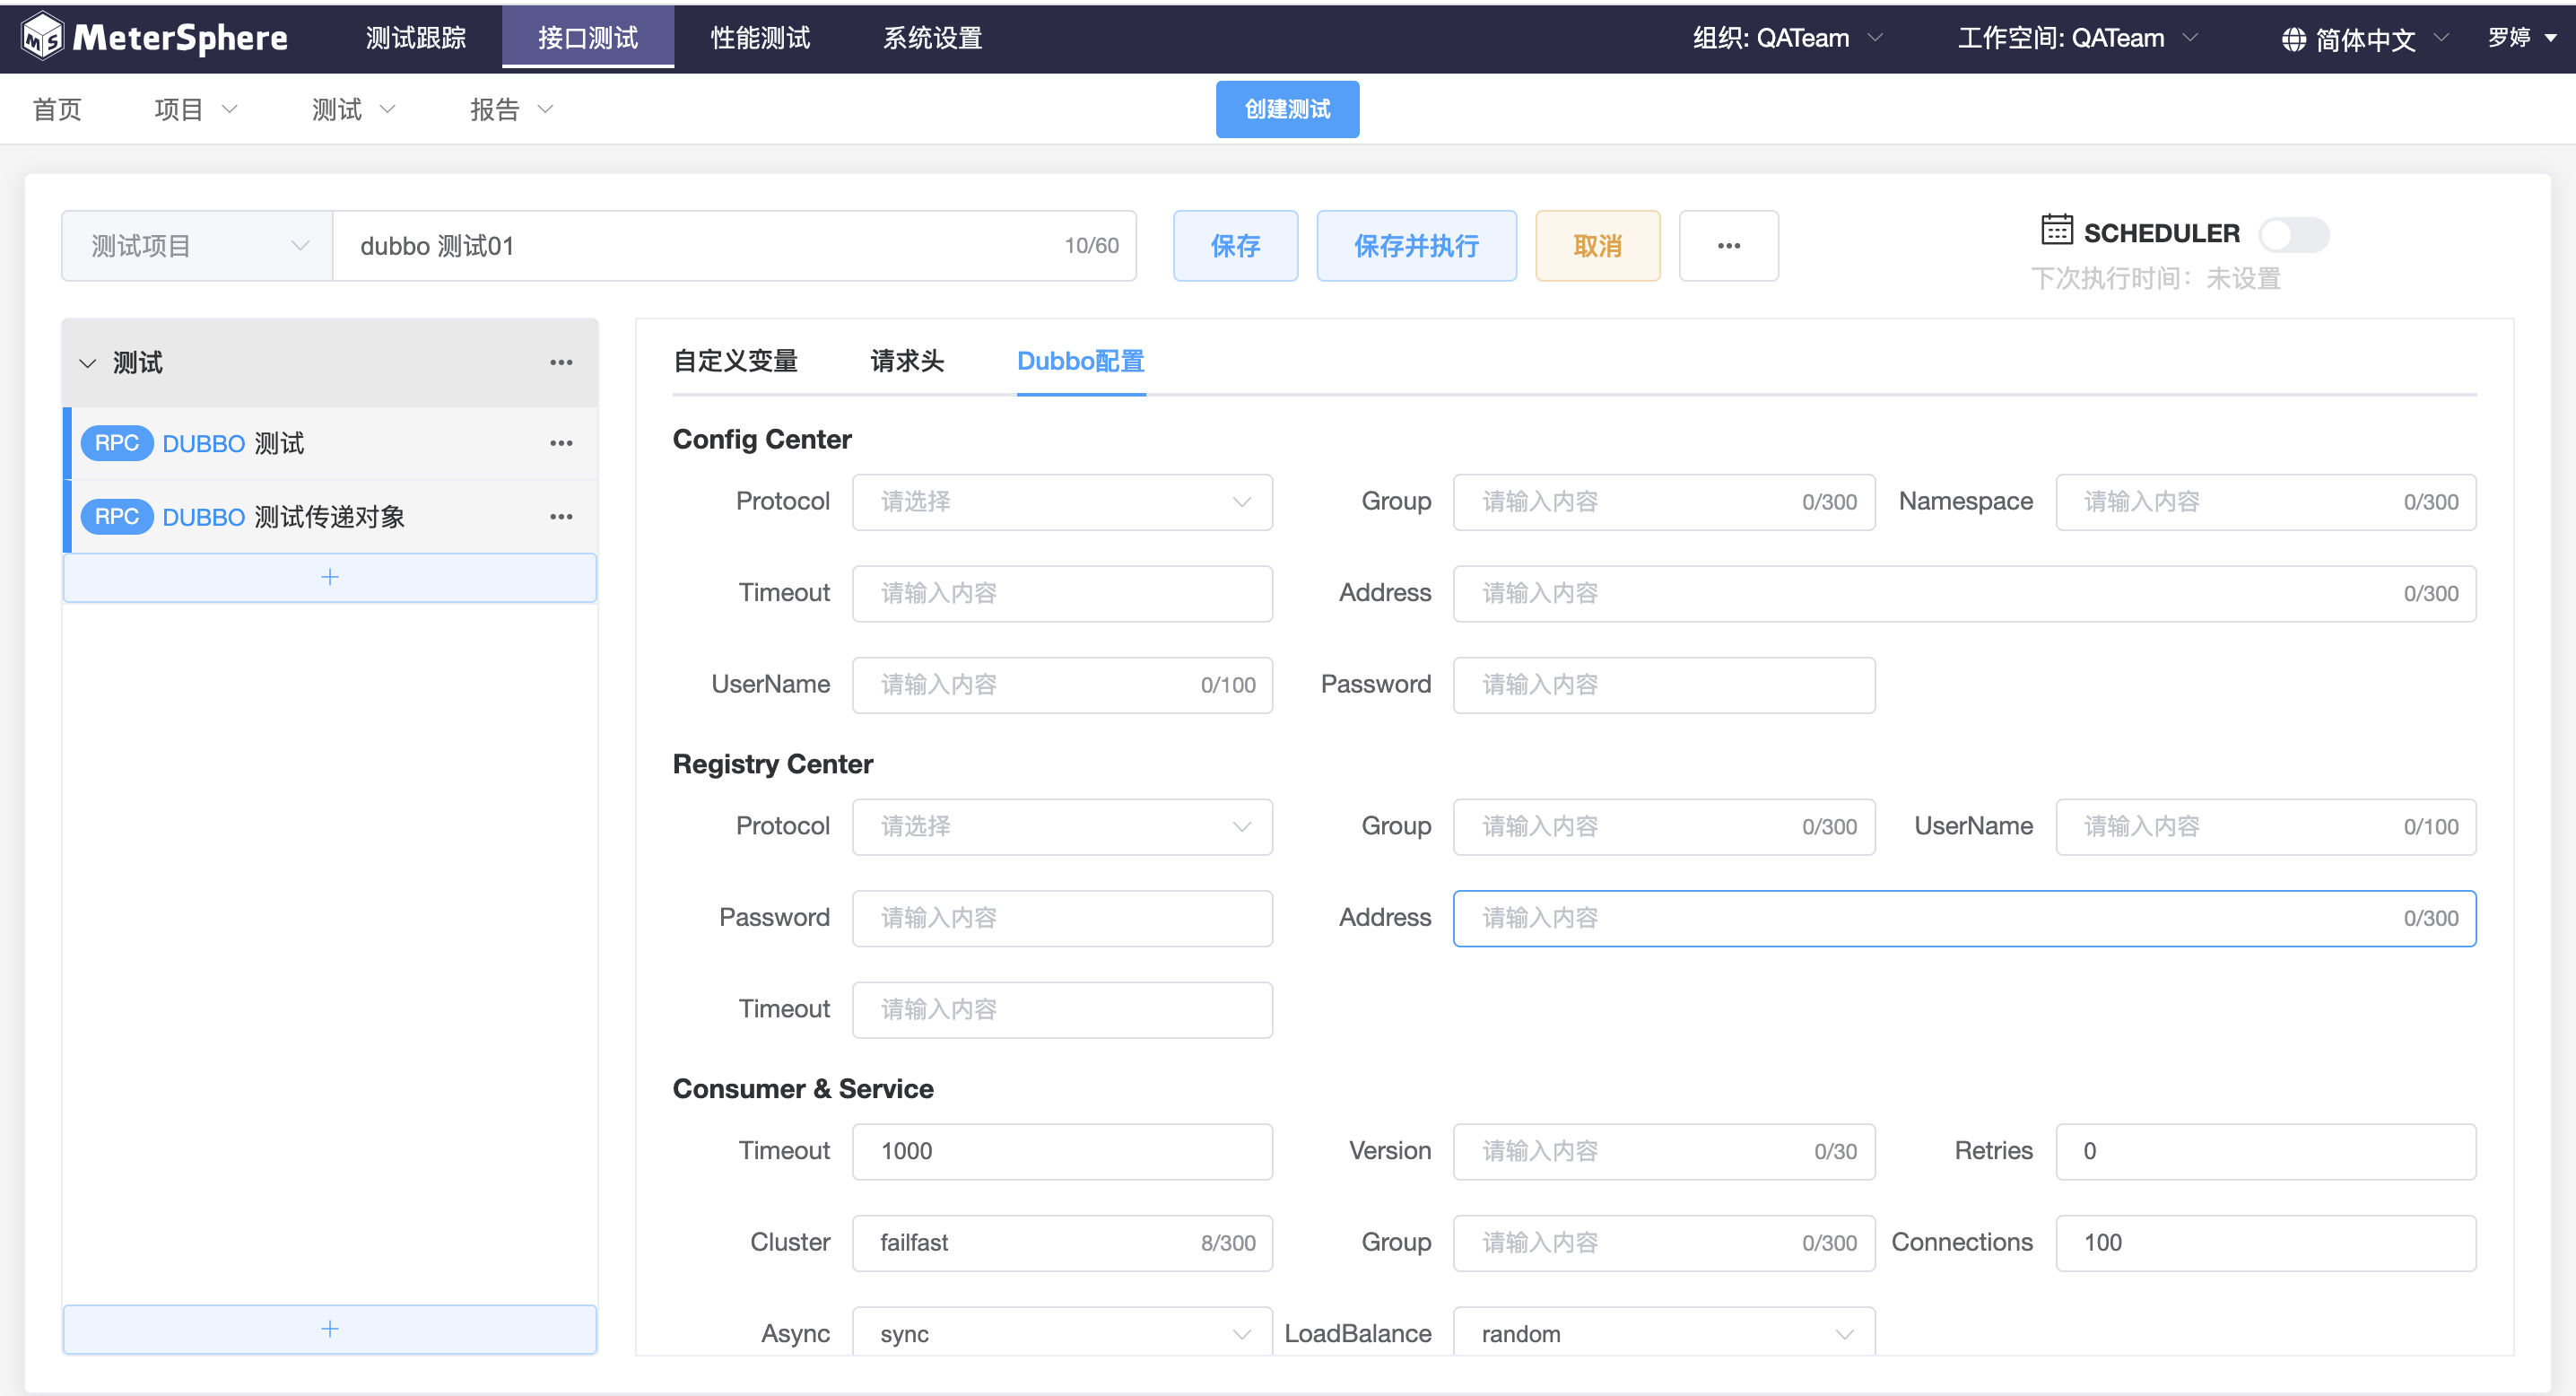The image size is (2576, 1396).
Task: Click the 取消 button
Action: pyautogui.click(x=1597, y=246)
